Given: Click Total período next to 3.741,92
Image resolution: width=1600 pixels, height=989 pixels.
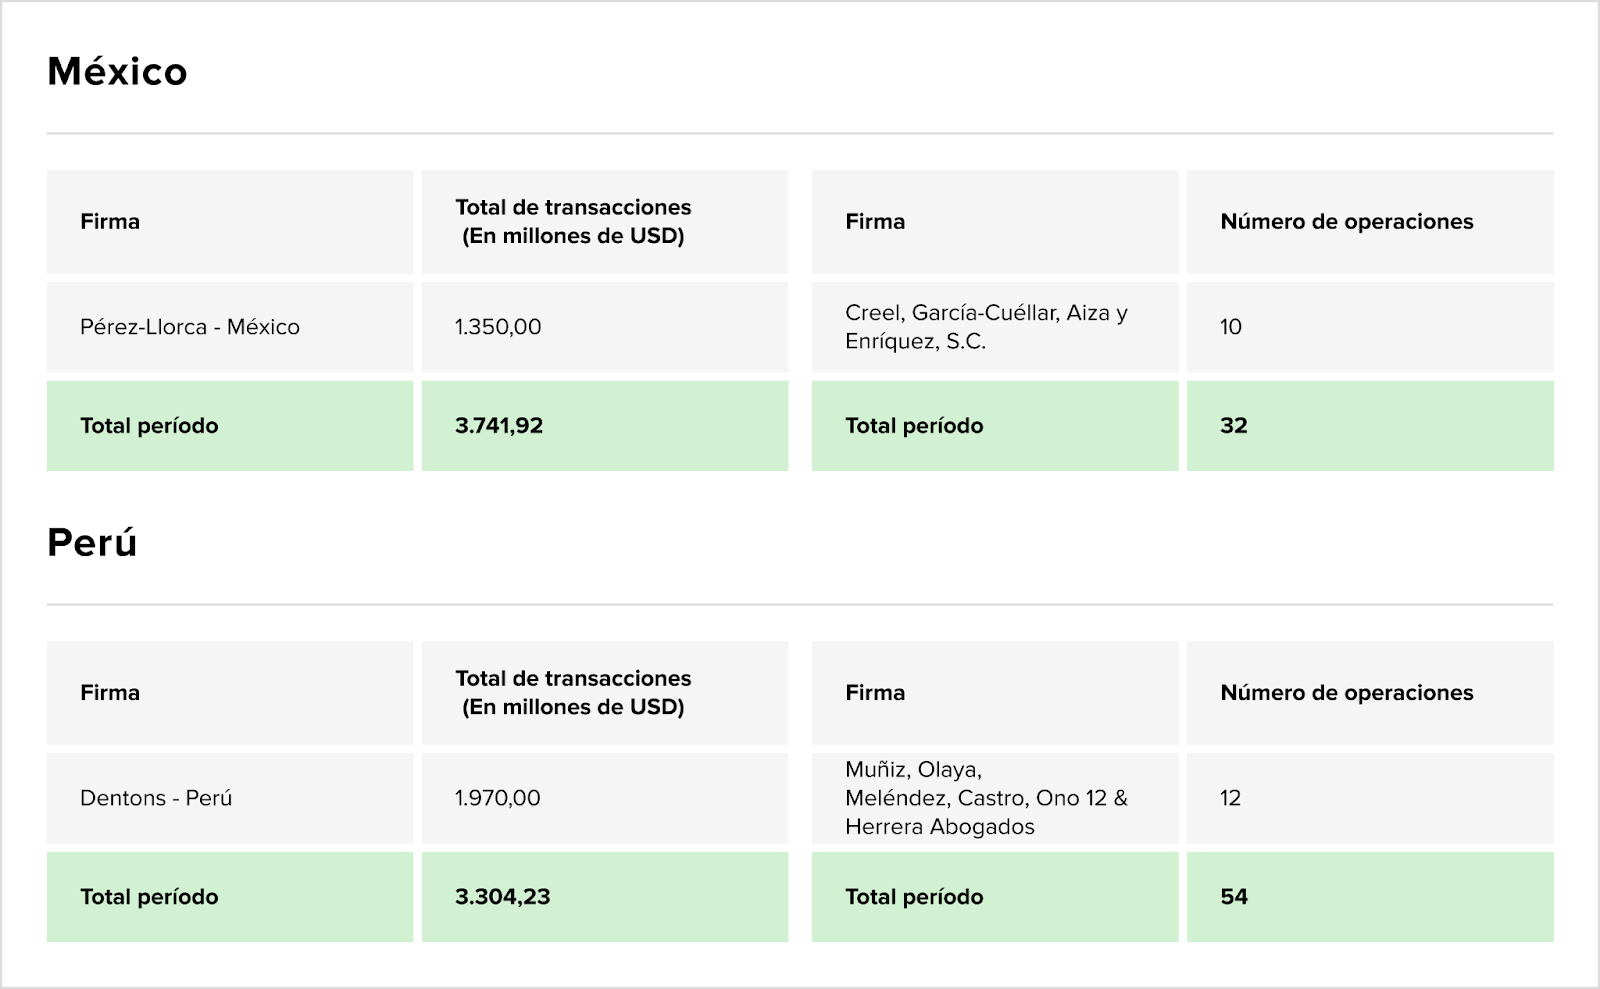Looking at the screenshot, I should 230,426.
